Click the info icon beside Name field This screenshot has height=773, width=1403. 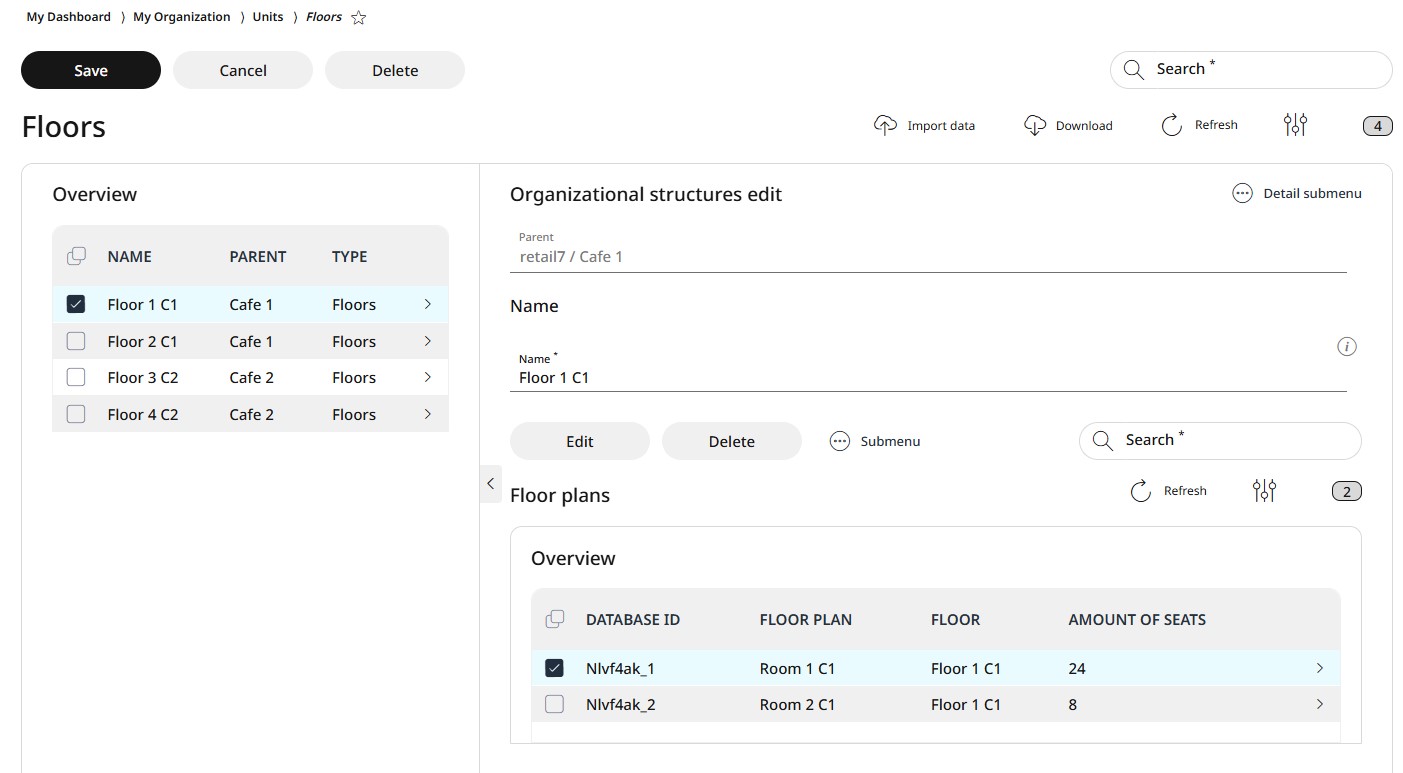(x=1347, y=347)
